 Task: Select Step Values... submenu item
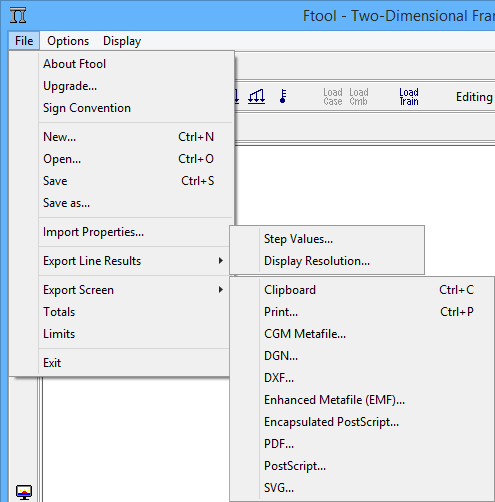pyautogui.click(x=327, y=239)
